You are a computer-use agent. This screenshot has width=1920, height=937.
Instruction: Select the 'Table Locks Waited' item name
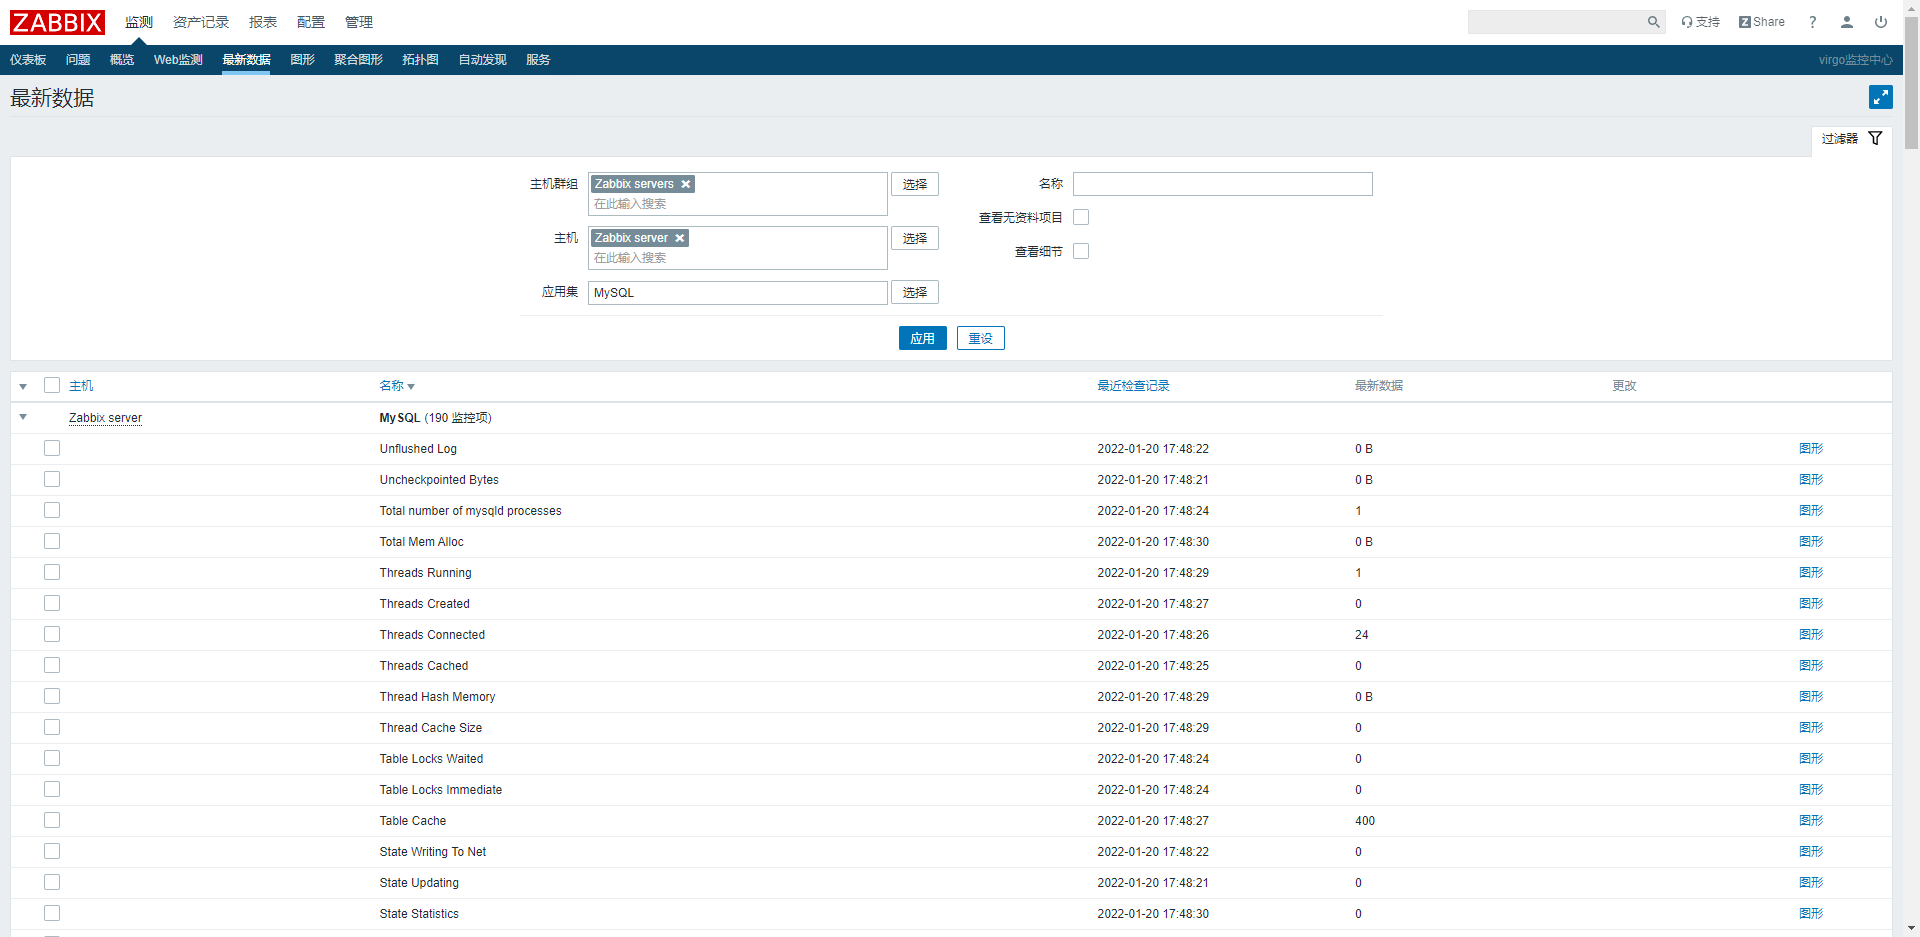431,759
